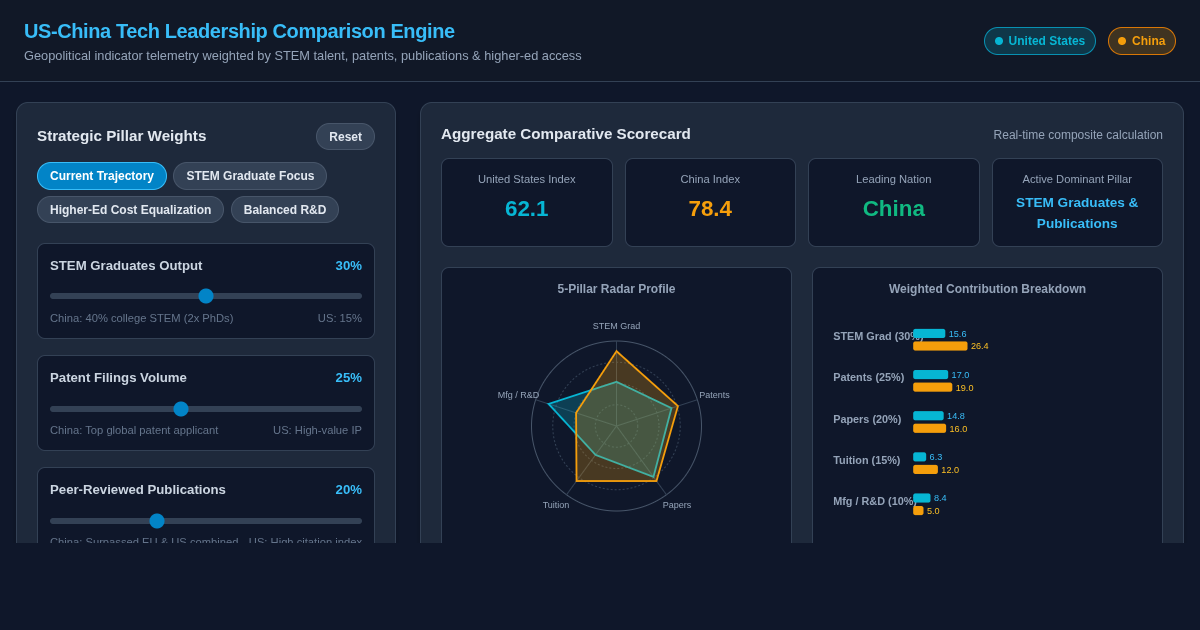Click the 5-Pillar Radar Profile title
1200x630 pixels.
point(616,289)
